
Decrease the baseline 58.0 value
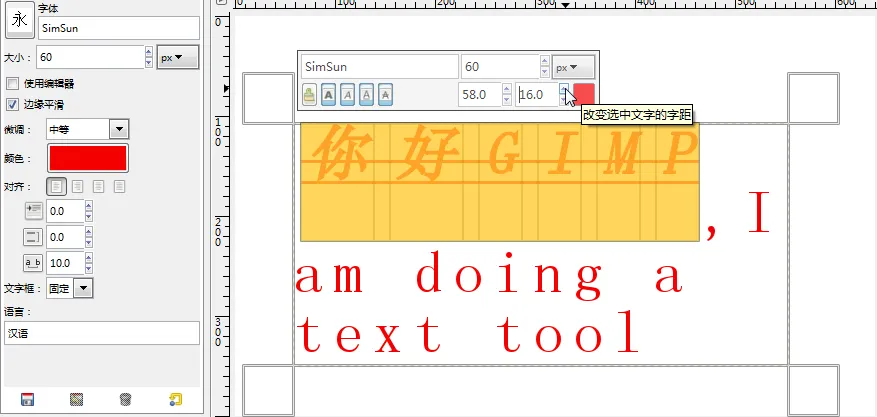(x=507, y=100)
